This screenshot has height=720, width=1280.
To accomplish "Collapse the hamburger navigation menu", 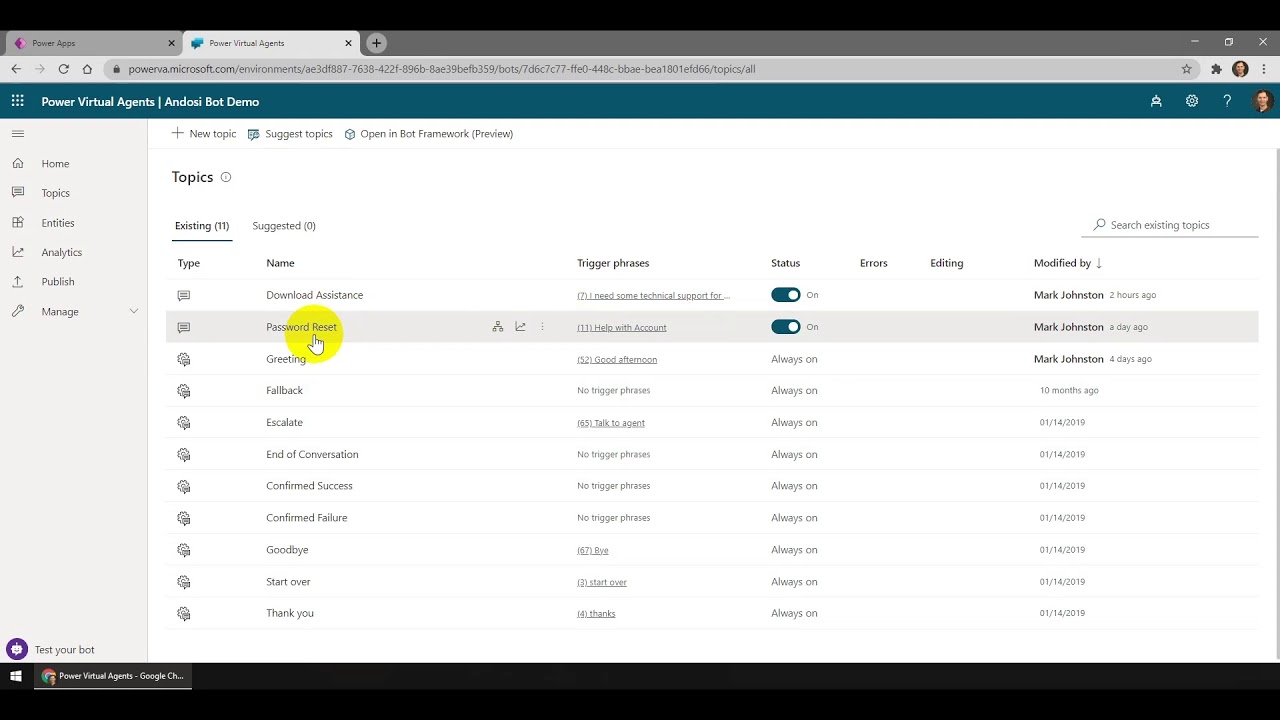I will coord(17,133).
